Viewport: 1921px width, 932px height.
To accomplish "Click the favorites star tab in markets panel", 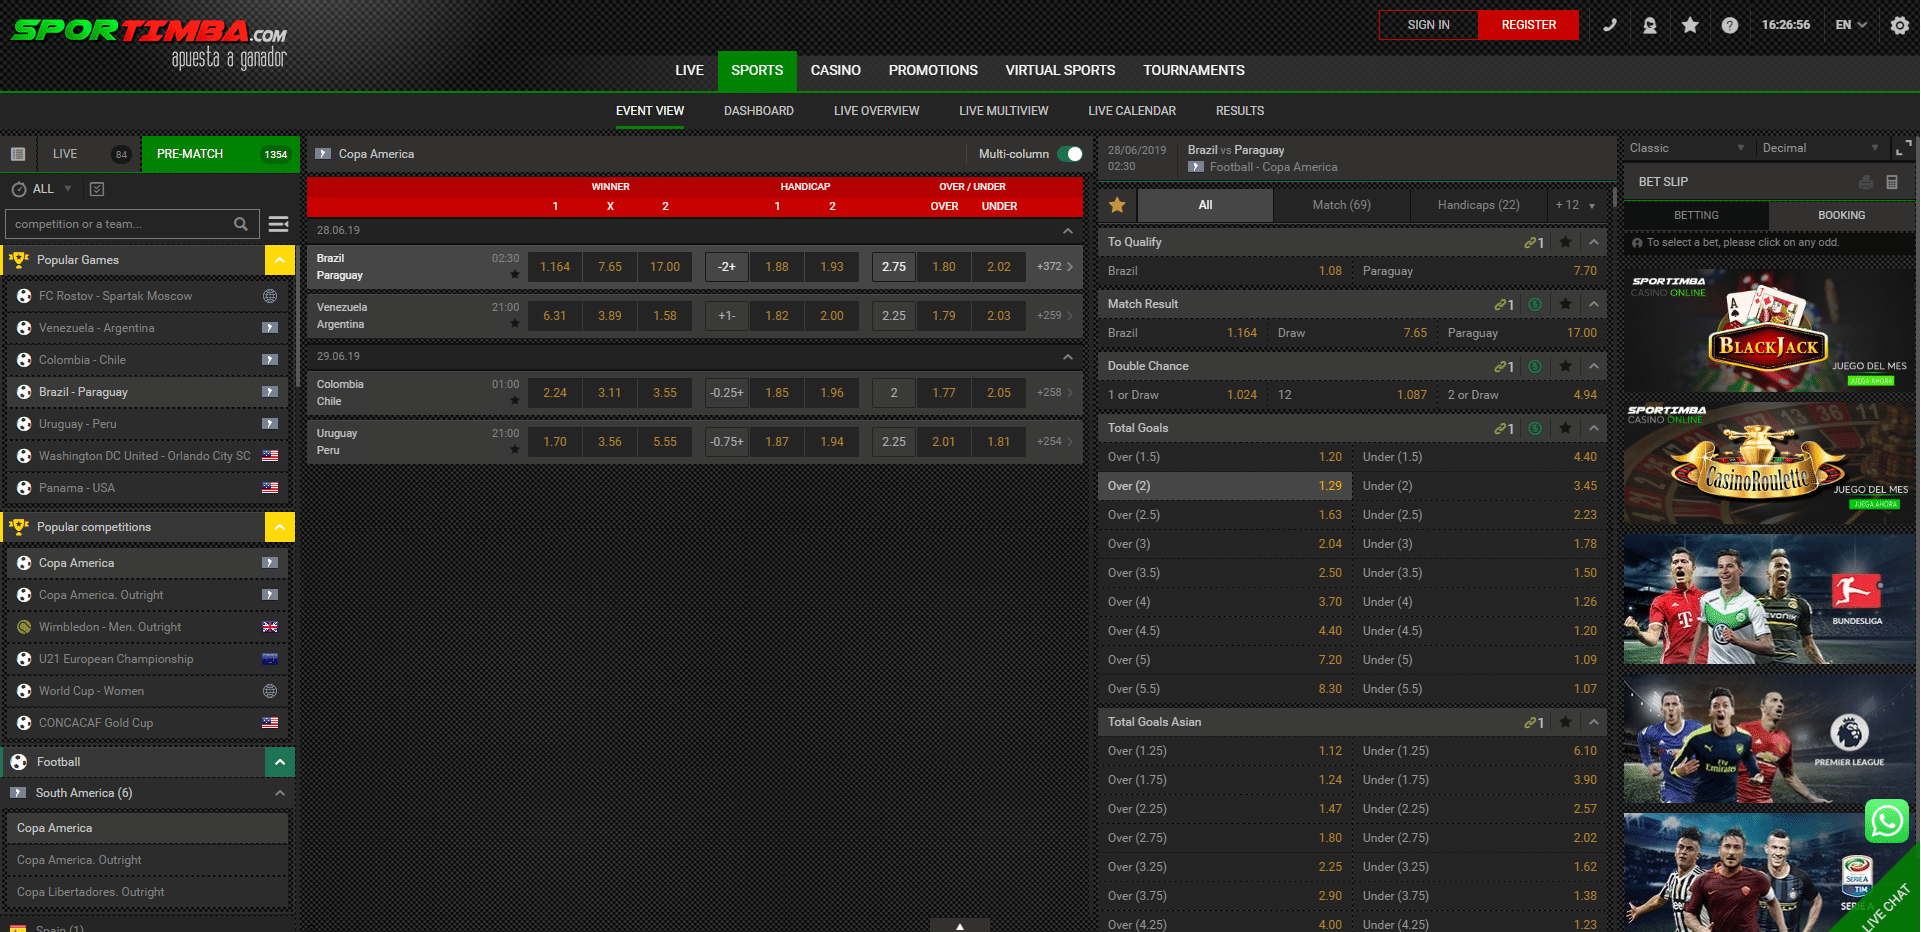I will 1117,205.
